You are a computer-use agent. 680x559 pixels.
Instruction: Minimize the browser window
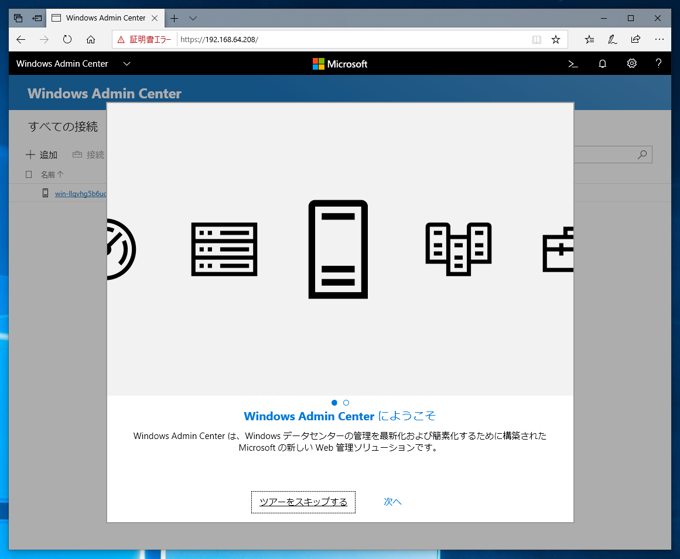click(604, 18)
